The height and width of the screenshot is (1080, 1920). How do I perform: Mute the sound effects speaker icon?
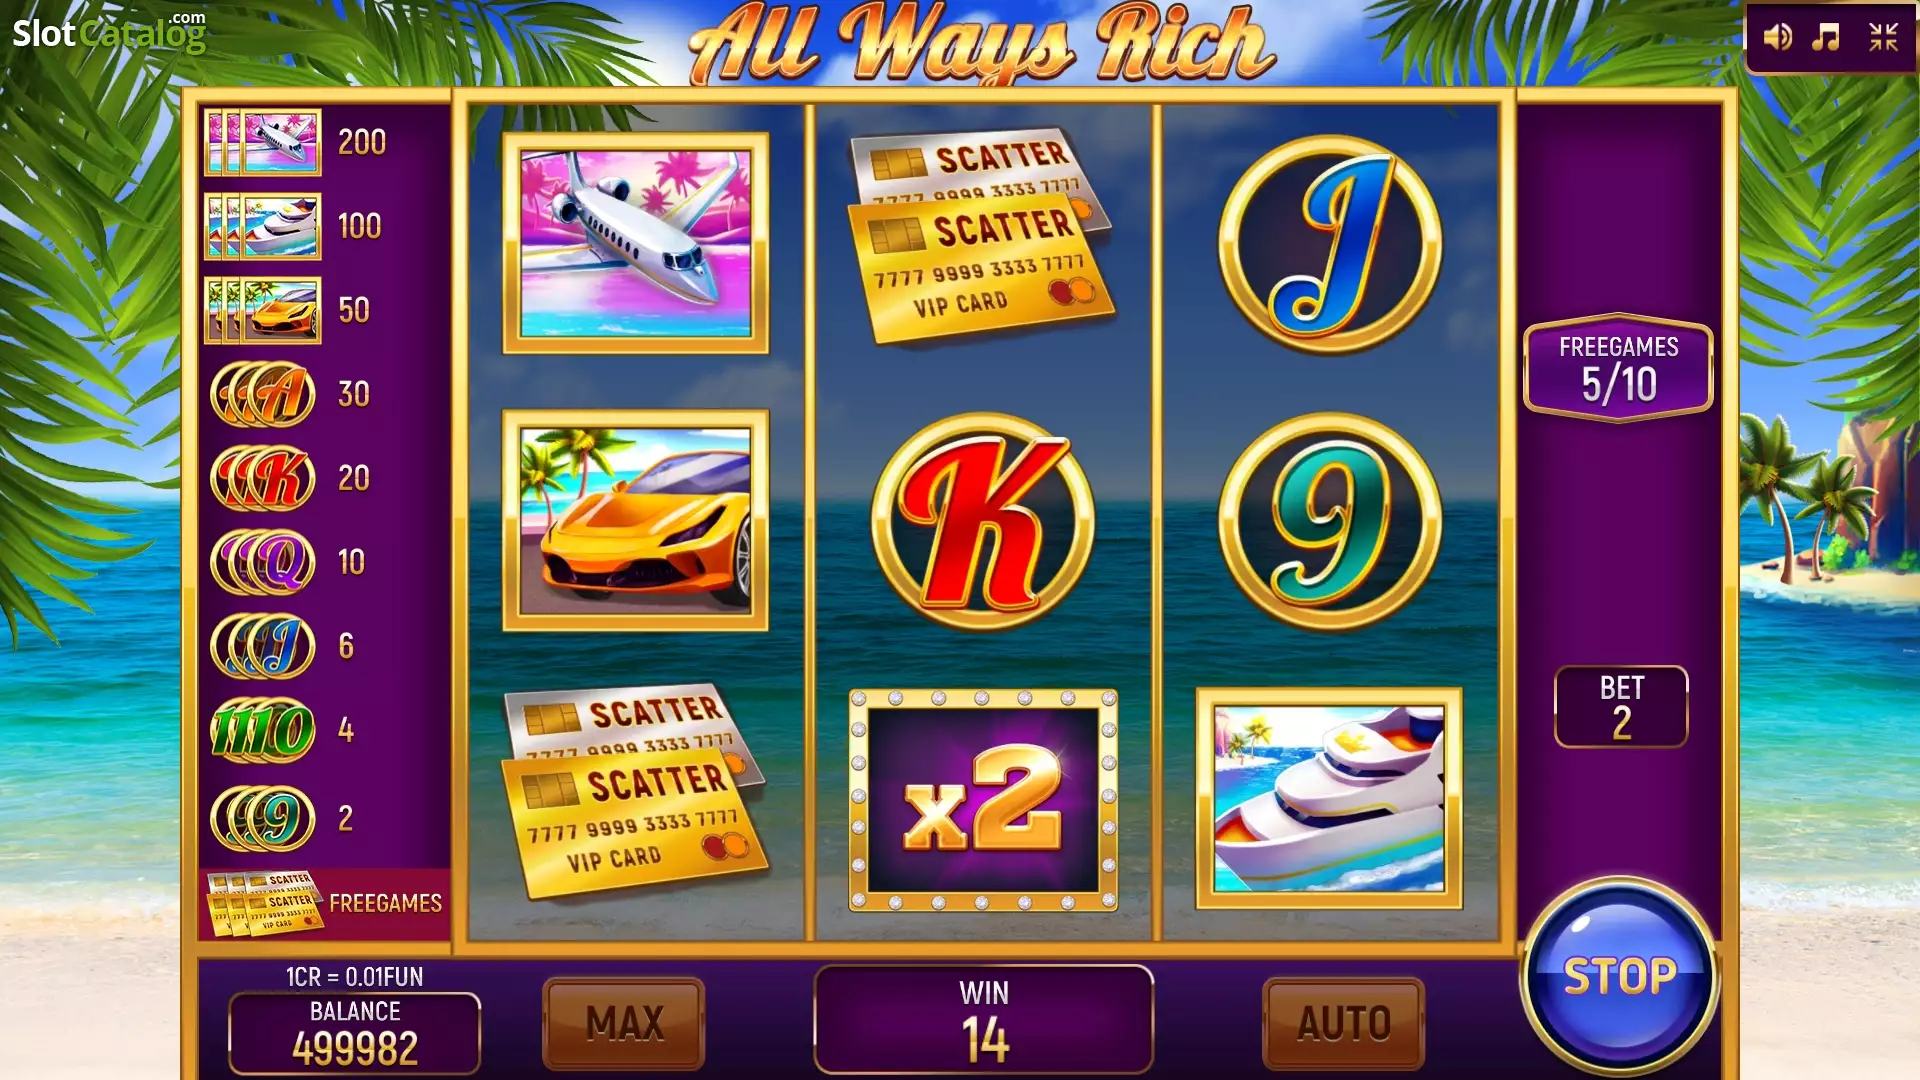pyautogui.click(x=1777, y=38)
